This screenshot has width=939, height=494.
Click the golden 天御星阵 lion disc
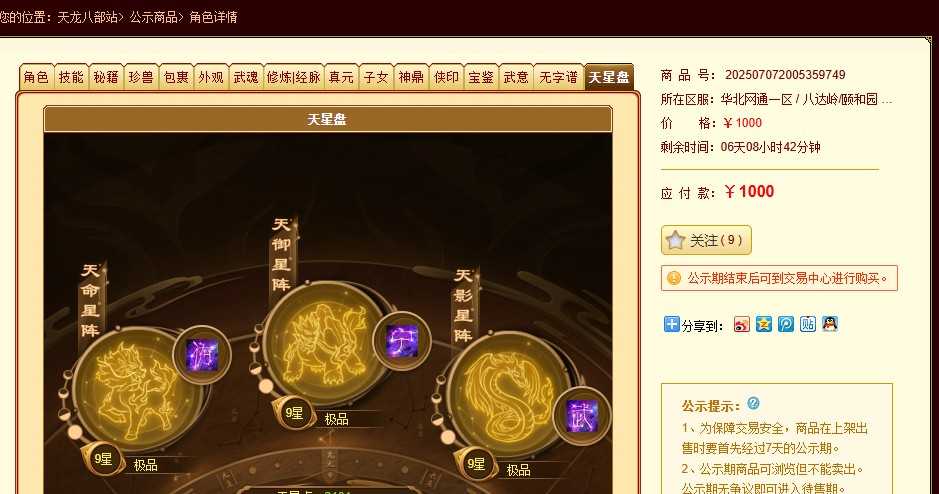click(325, 343)
